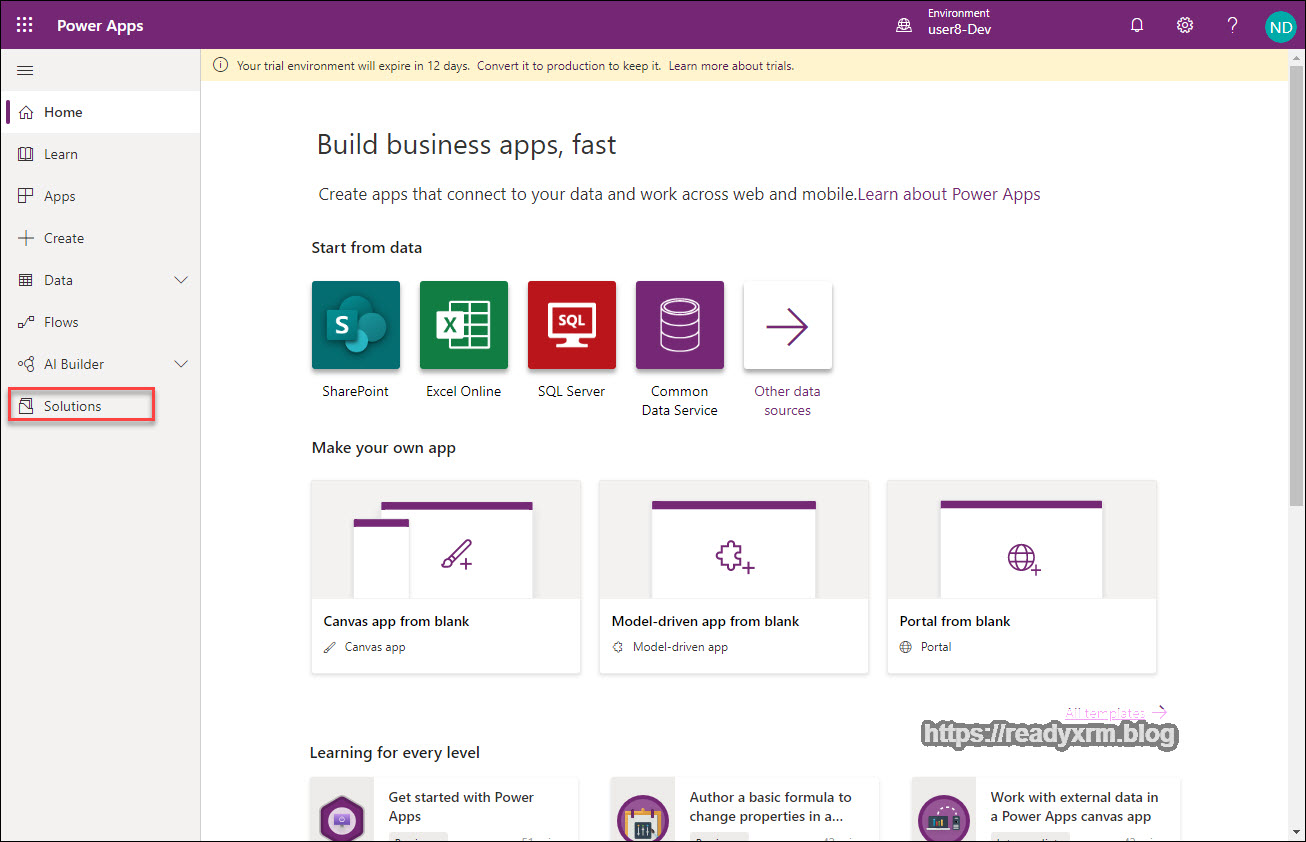The height and width of the screenshot is (842, 1306).
Task: Open the Excel Online data source
Action: 464,325
